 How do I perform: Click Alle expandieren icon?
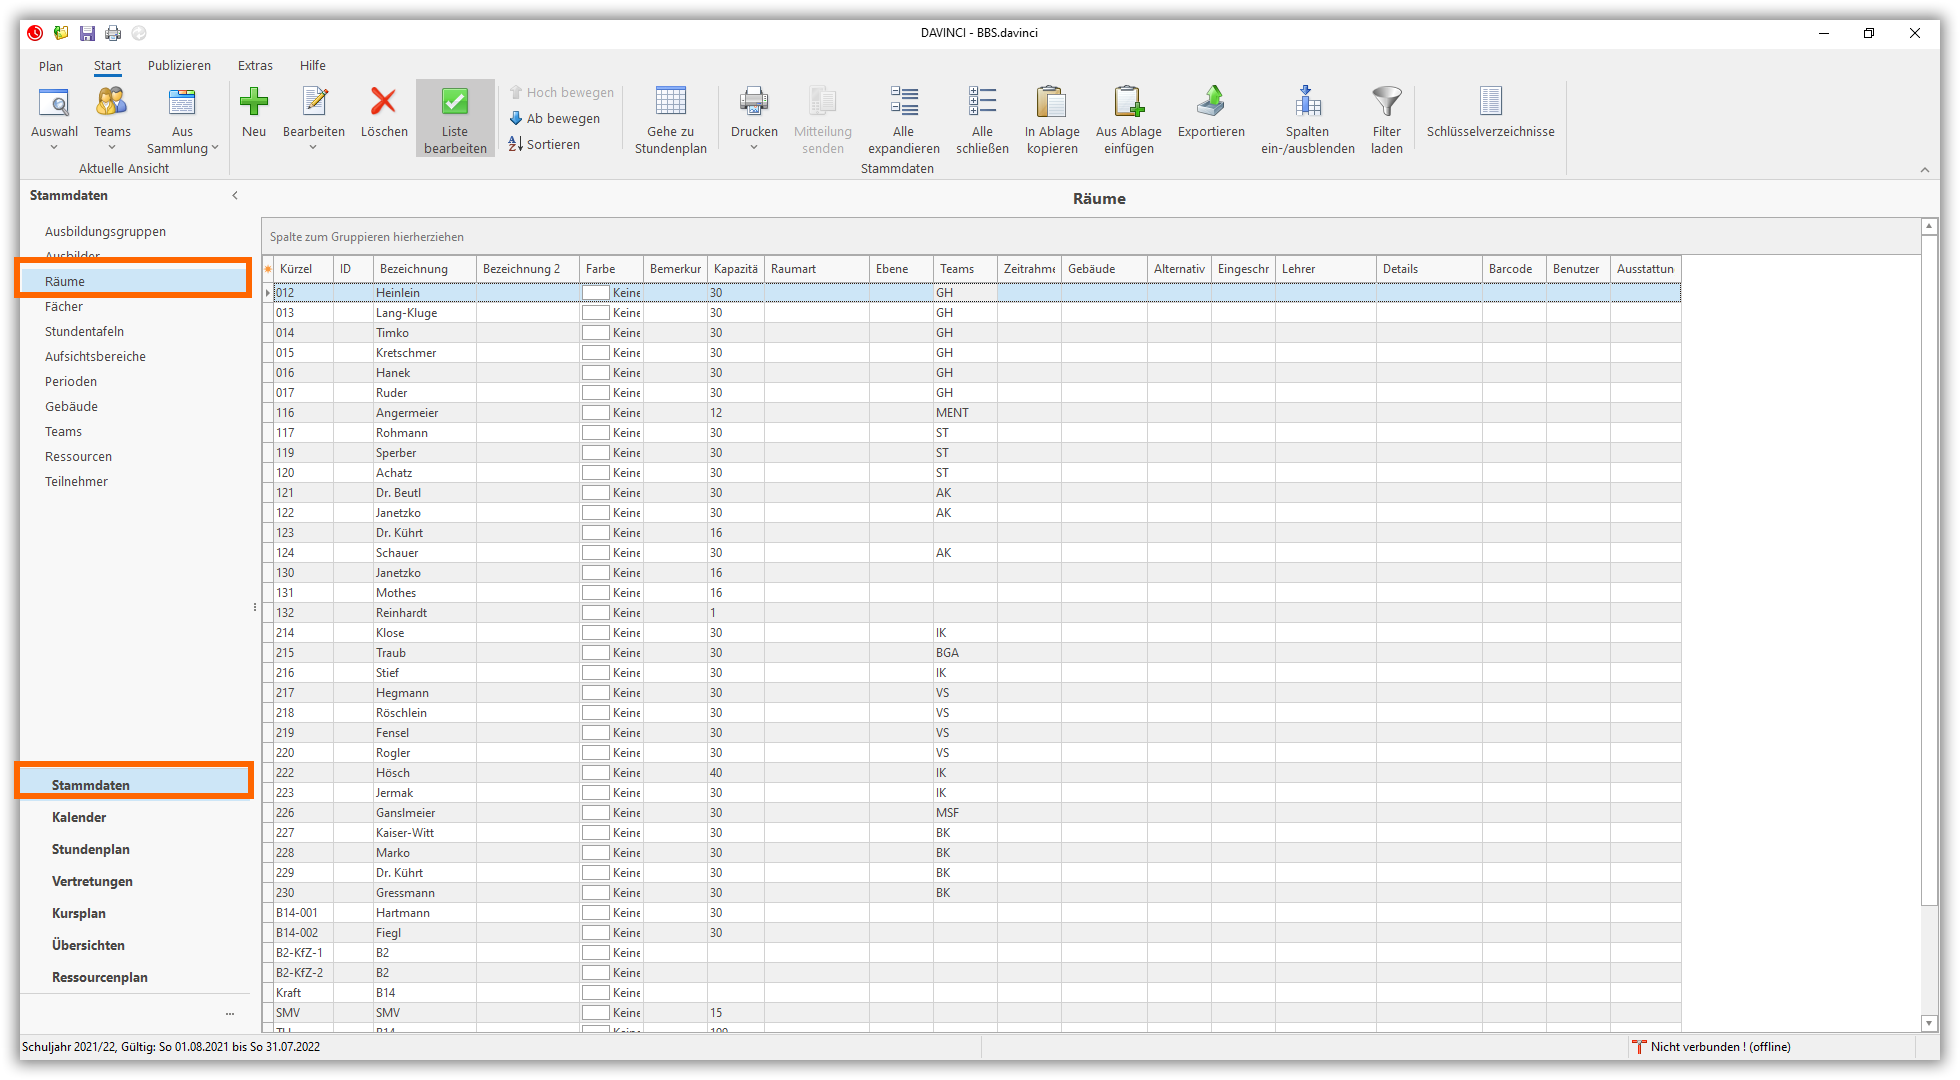903,101
